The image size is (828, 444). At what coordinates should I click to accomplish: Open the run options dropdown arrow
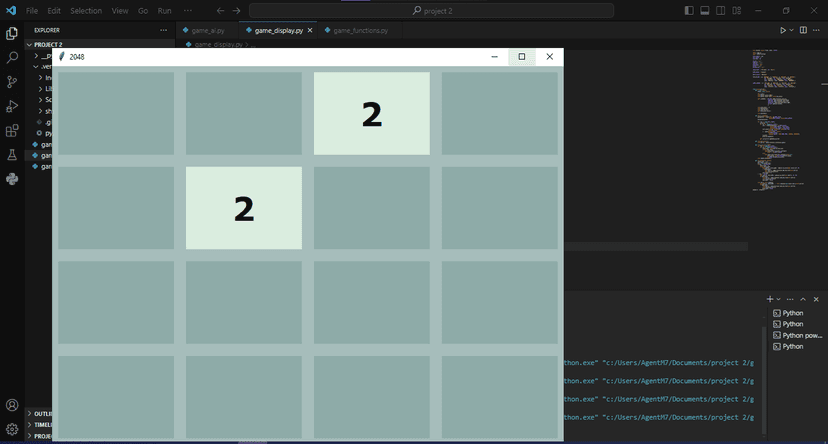click(x=791, y=30)
